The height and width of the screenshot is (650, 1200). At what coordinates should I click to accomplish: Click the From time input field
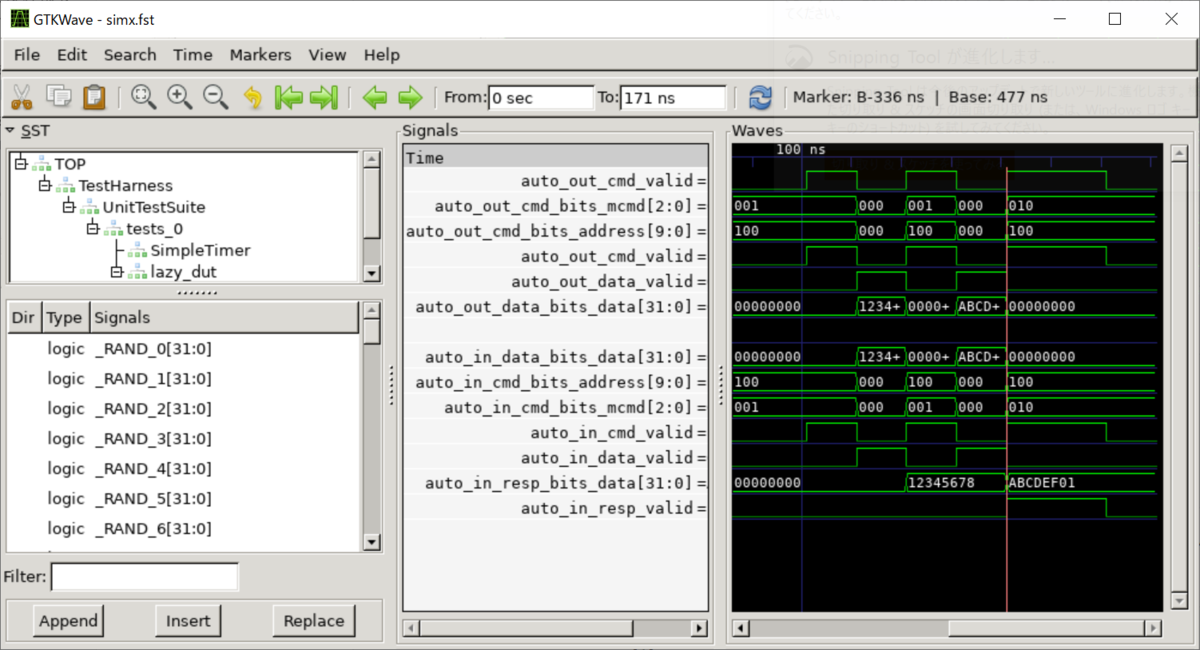coord(541,97)
